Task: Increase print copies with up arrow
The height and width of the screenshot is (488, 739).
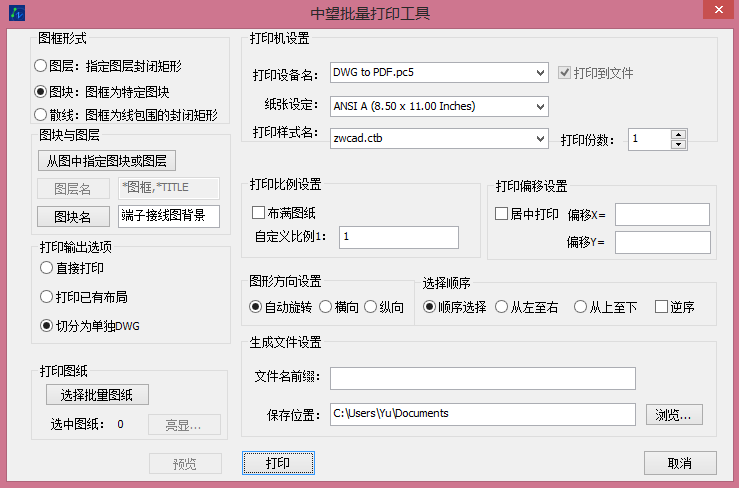Action: [679, 134]
